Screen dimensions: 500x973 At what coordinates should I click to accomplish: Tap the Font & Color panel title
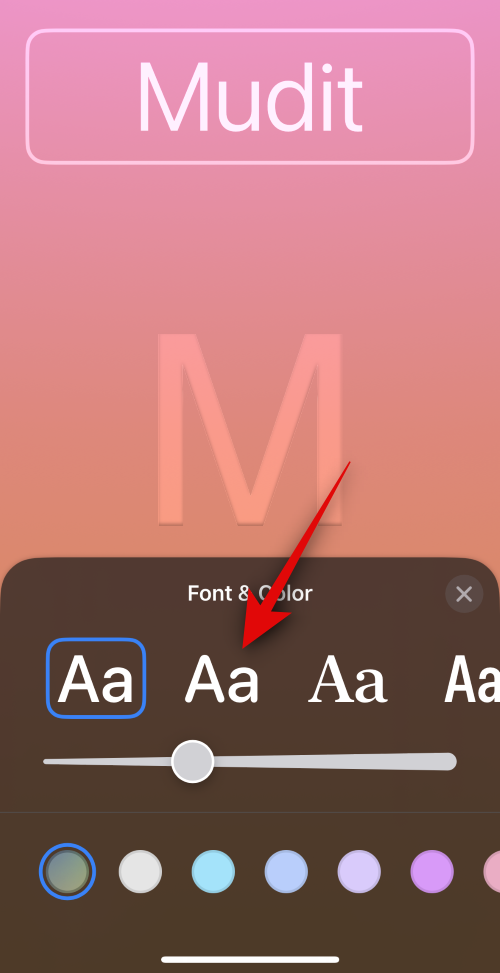click(250, 594)
